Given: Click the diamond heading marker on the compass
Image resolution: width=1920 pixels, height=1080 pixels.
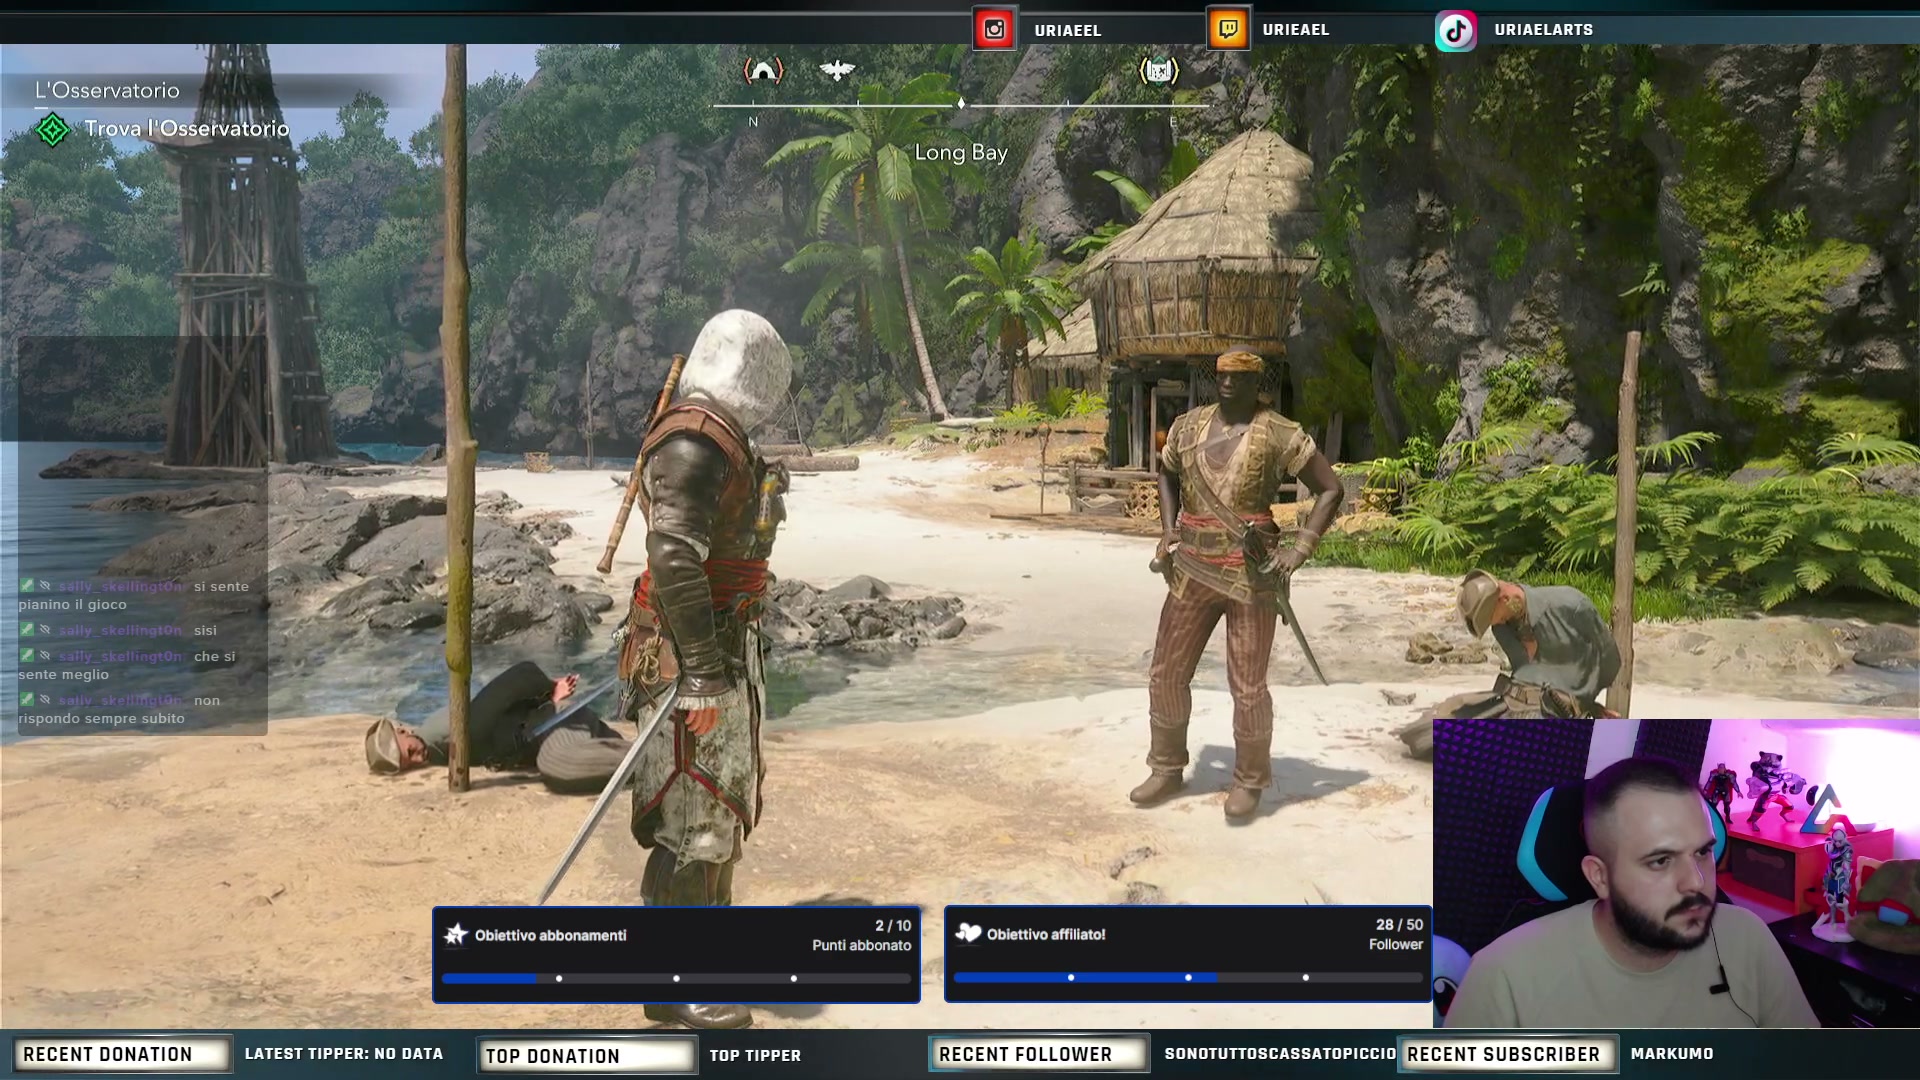Looking at the screenshot, I should pos(961,103).
